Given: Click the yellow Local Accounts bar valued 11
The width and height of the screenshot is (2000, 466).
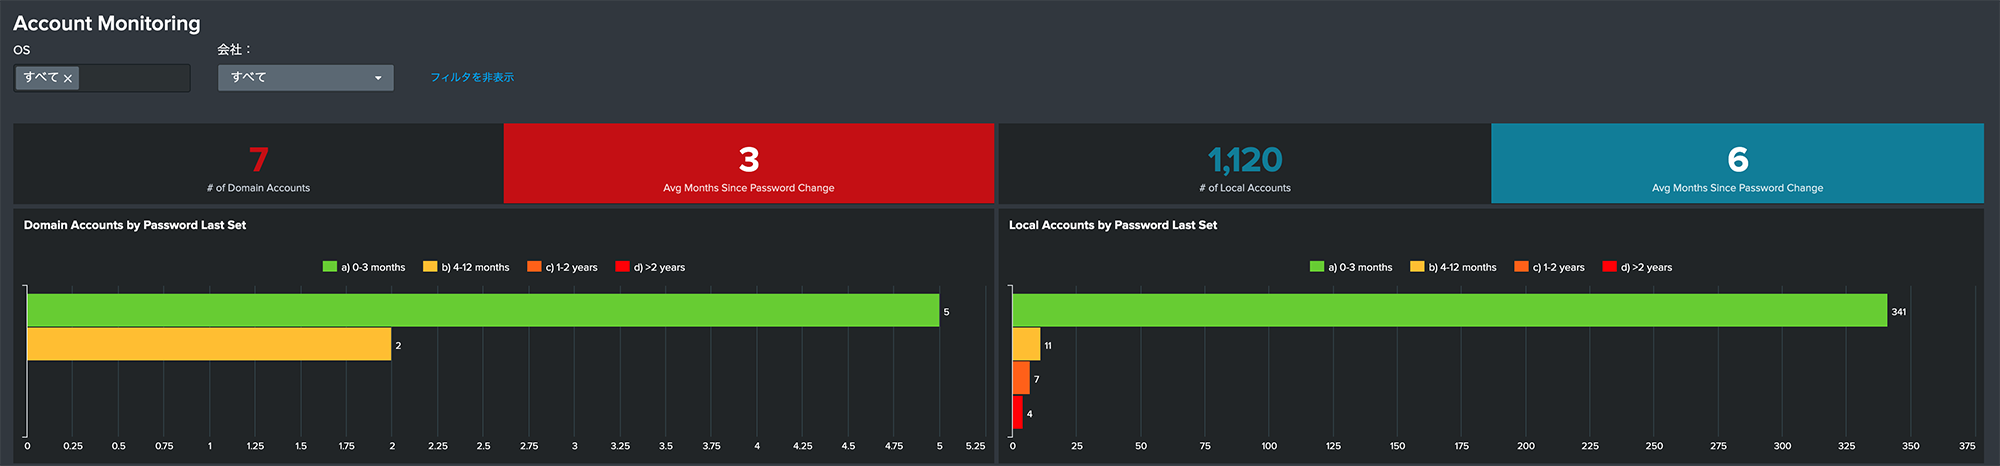Looking at the screenshot, I should coord(1026,344).
